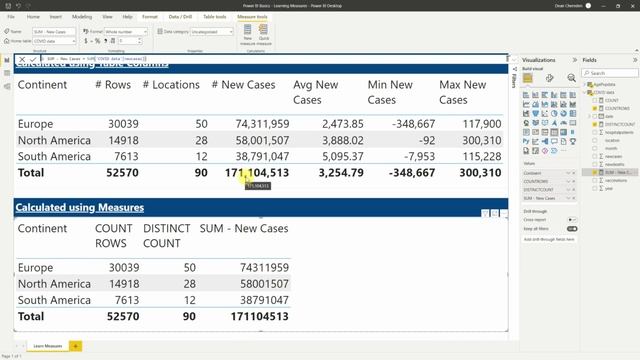Save the file from title bar
Viewport: 640px width, 360px height.
8,6
